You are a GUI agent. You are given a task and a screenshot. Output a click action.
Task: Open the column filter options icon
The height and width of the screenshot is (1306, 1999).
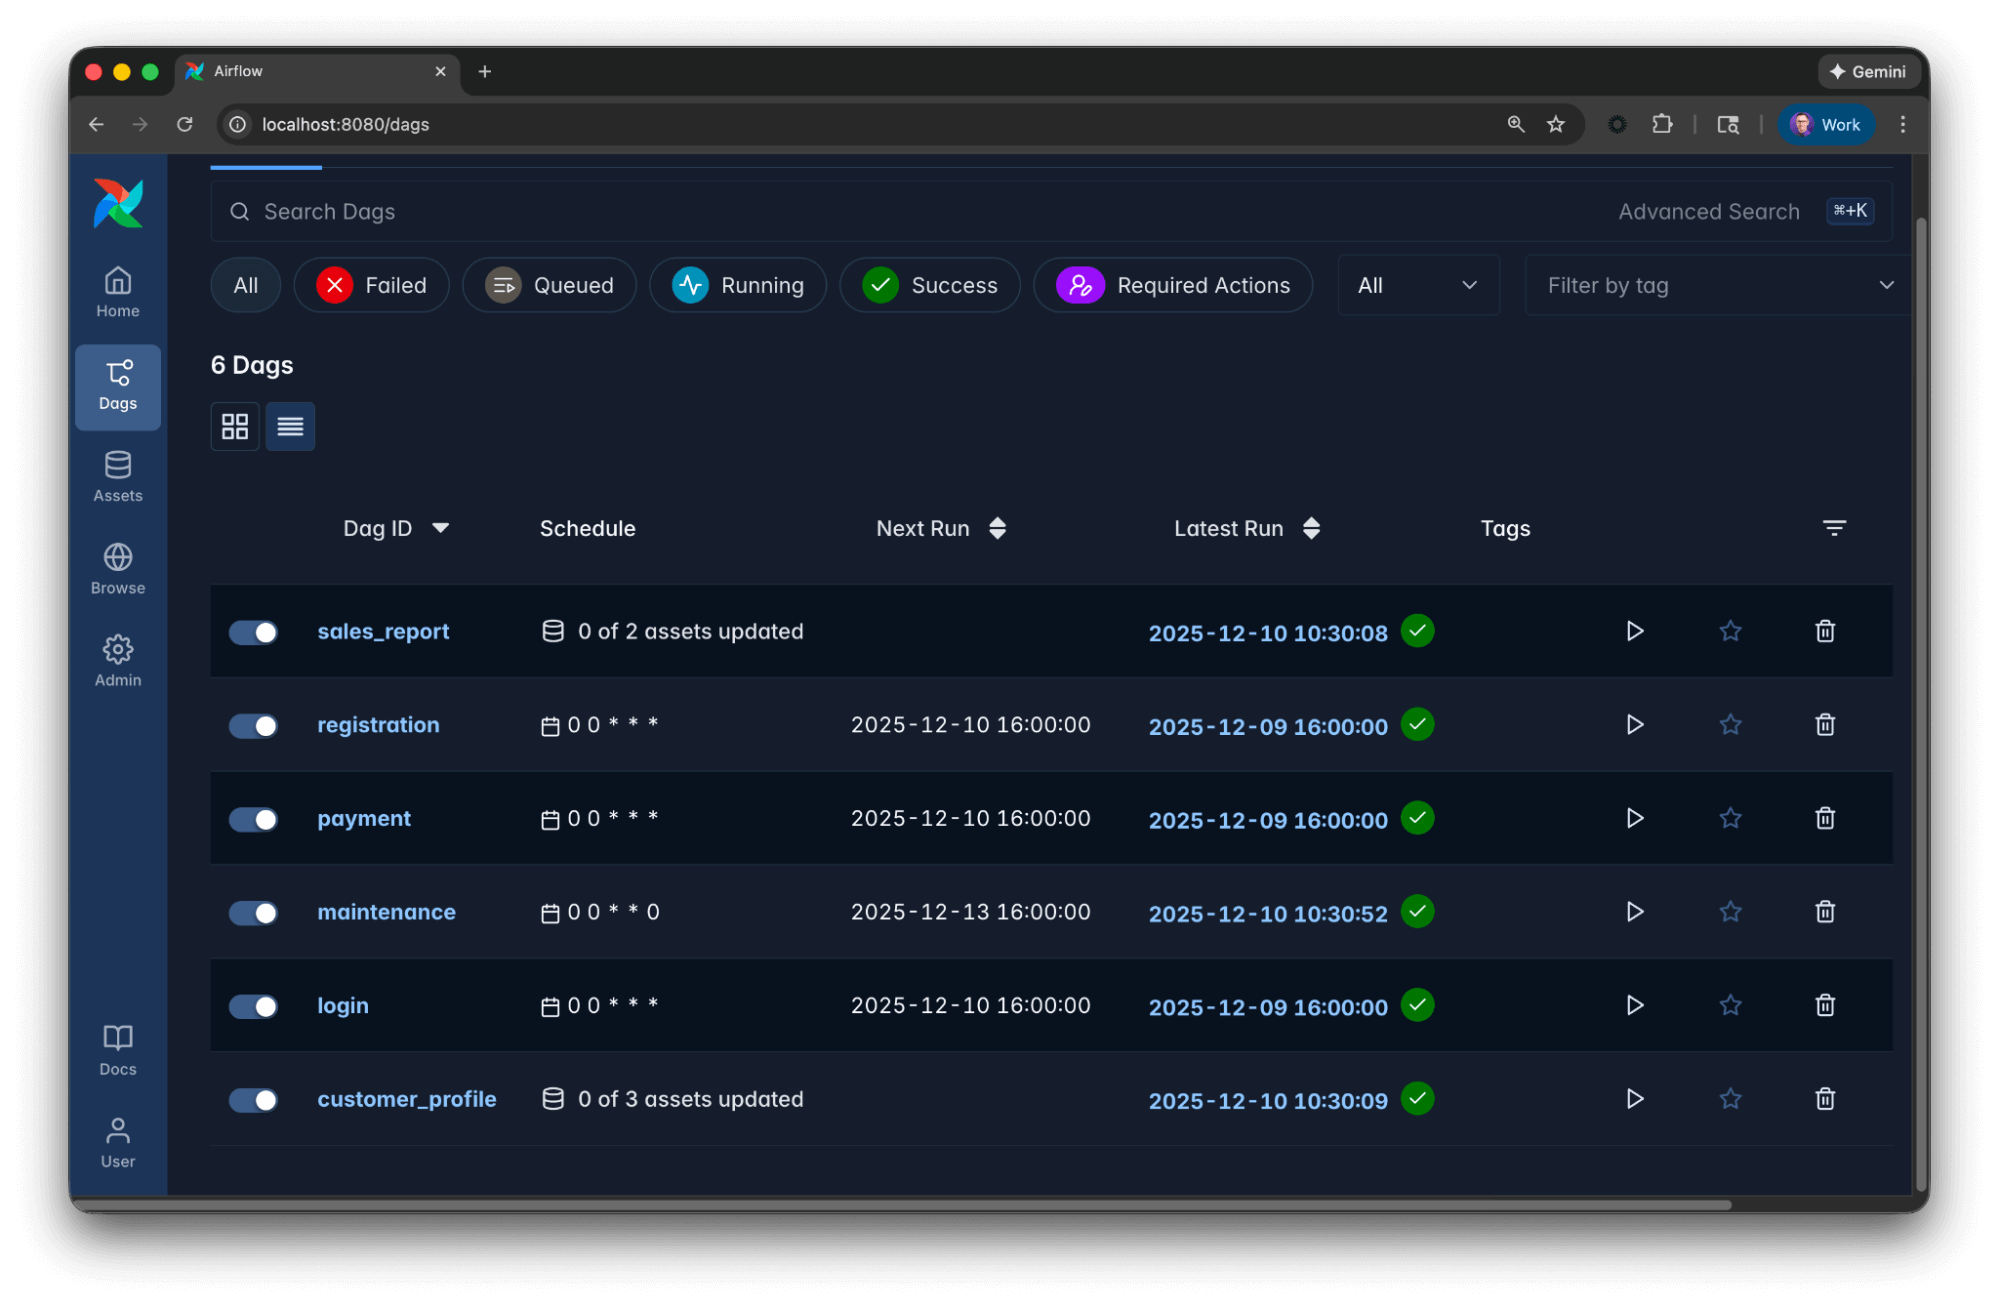1833,528
